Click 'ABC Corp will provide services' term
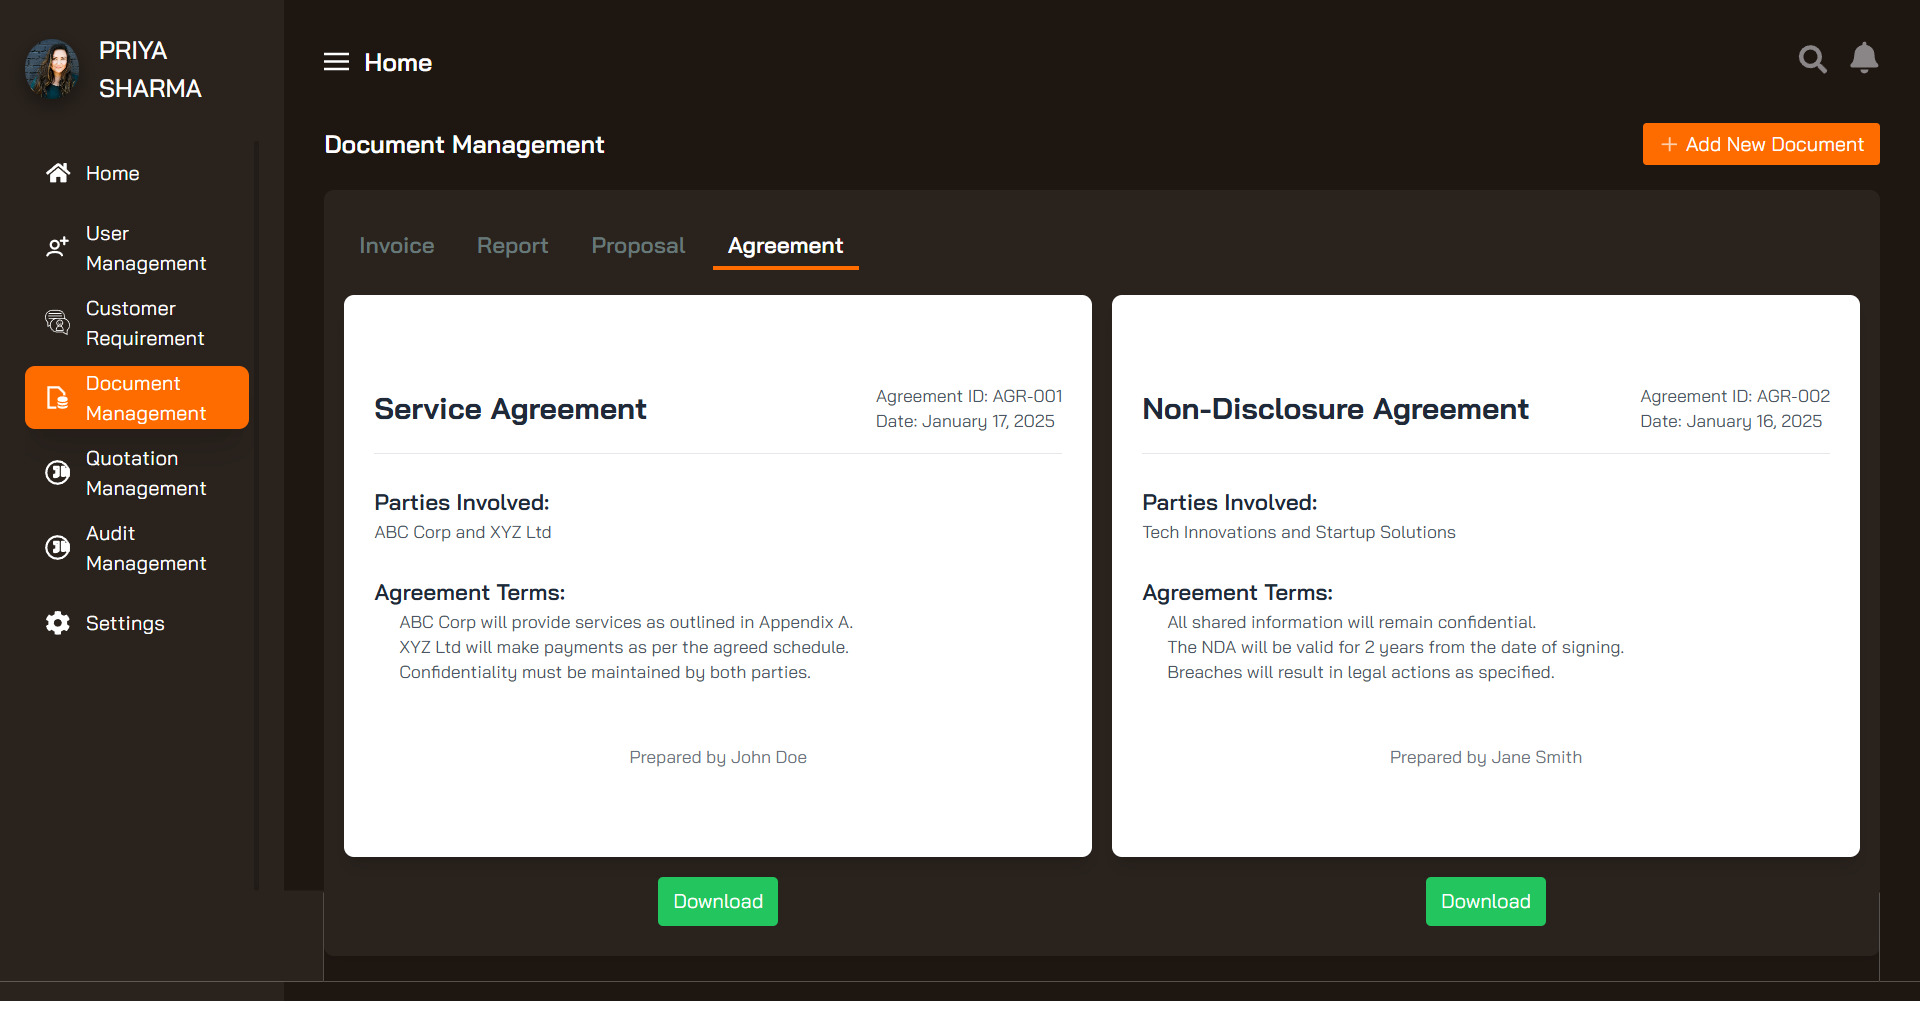The image size is (1920, 1012). (626, 622)
